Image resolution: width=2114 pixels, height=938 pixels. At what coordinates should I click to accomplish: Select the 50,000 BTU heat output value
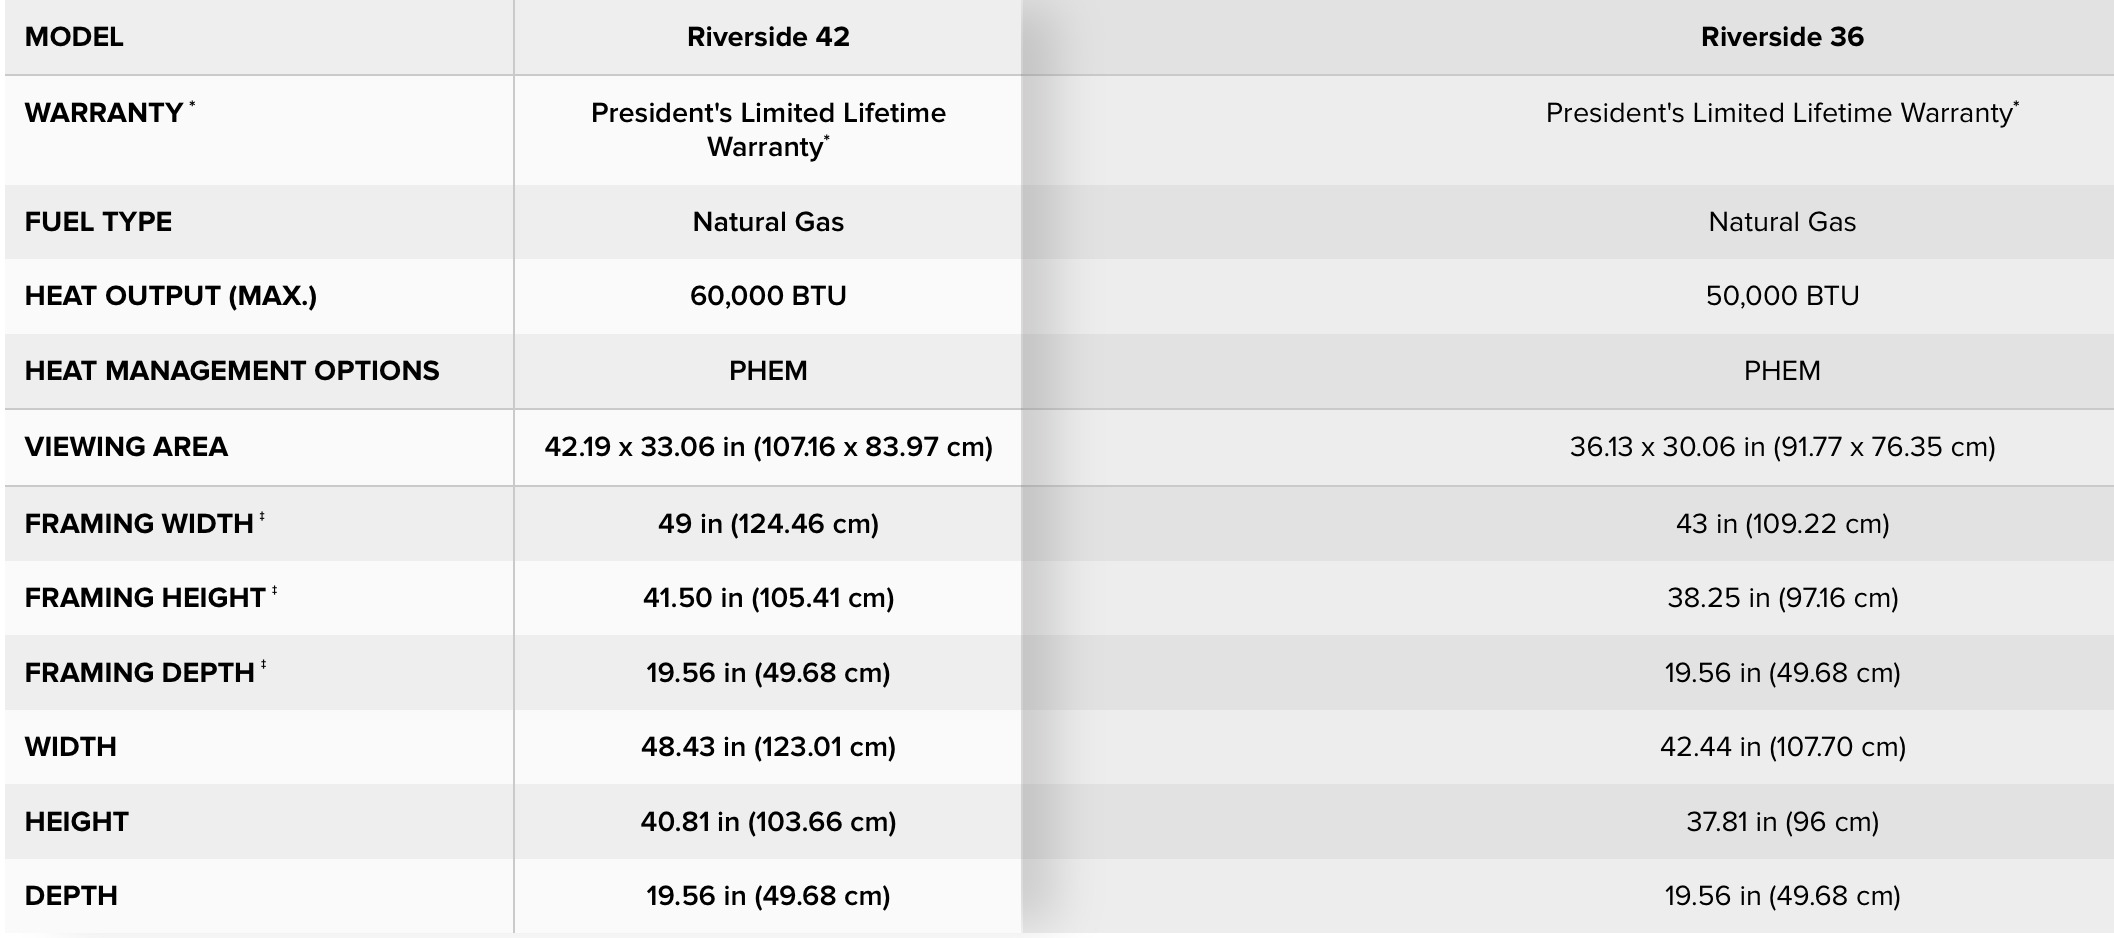(x=1782, y=296)
